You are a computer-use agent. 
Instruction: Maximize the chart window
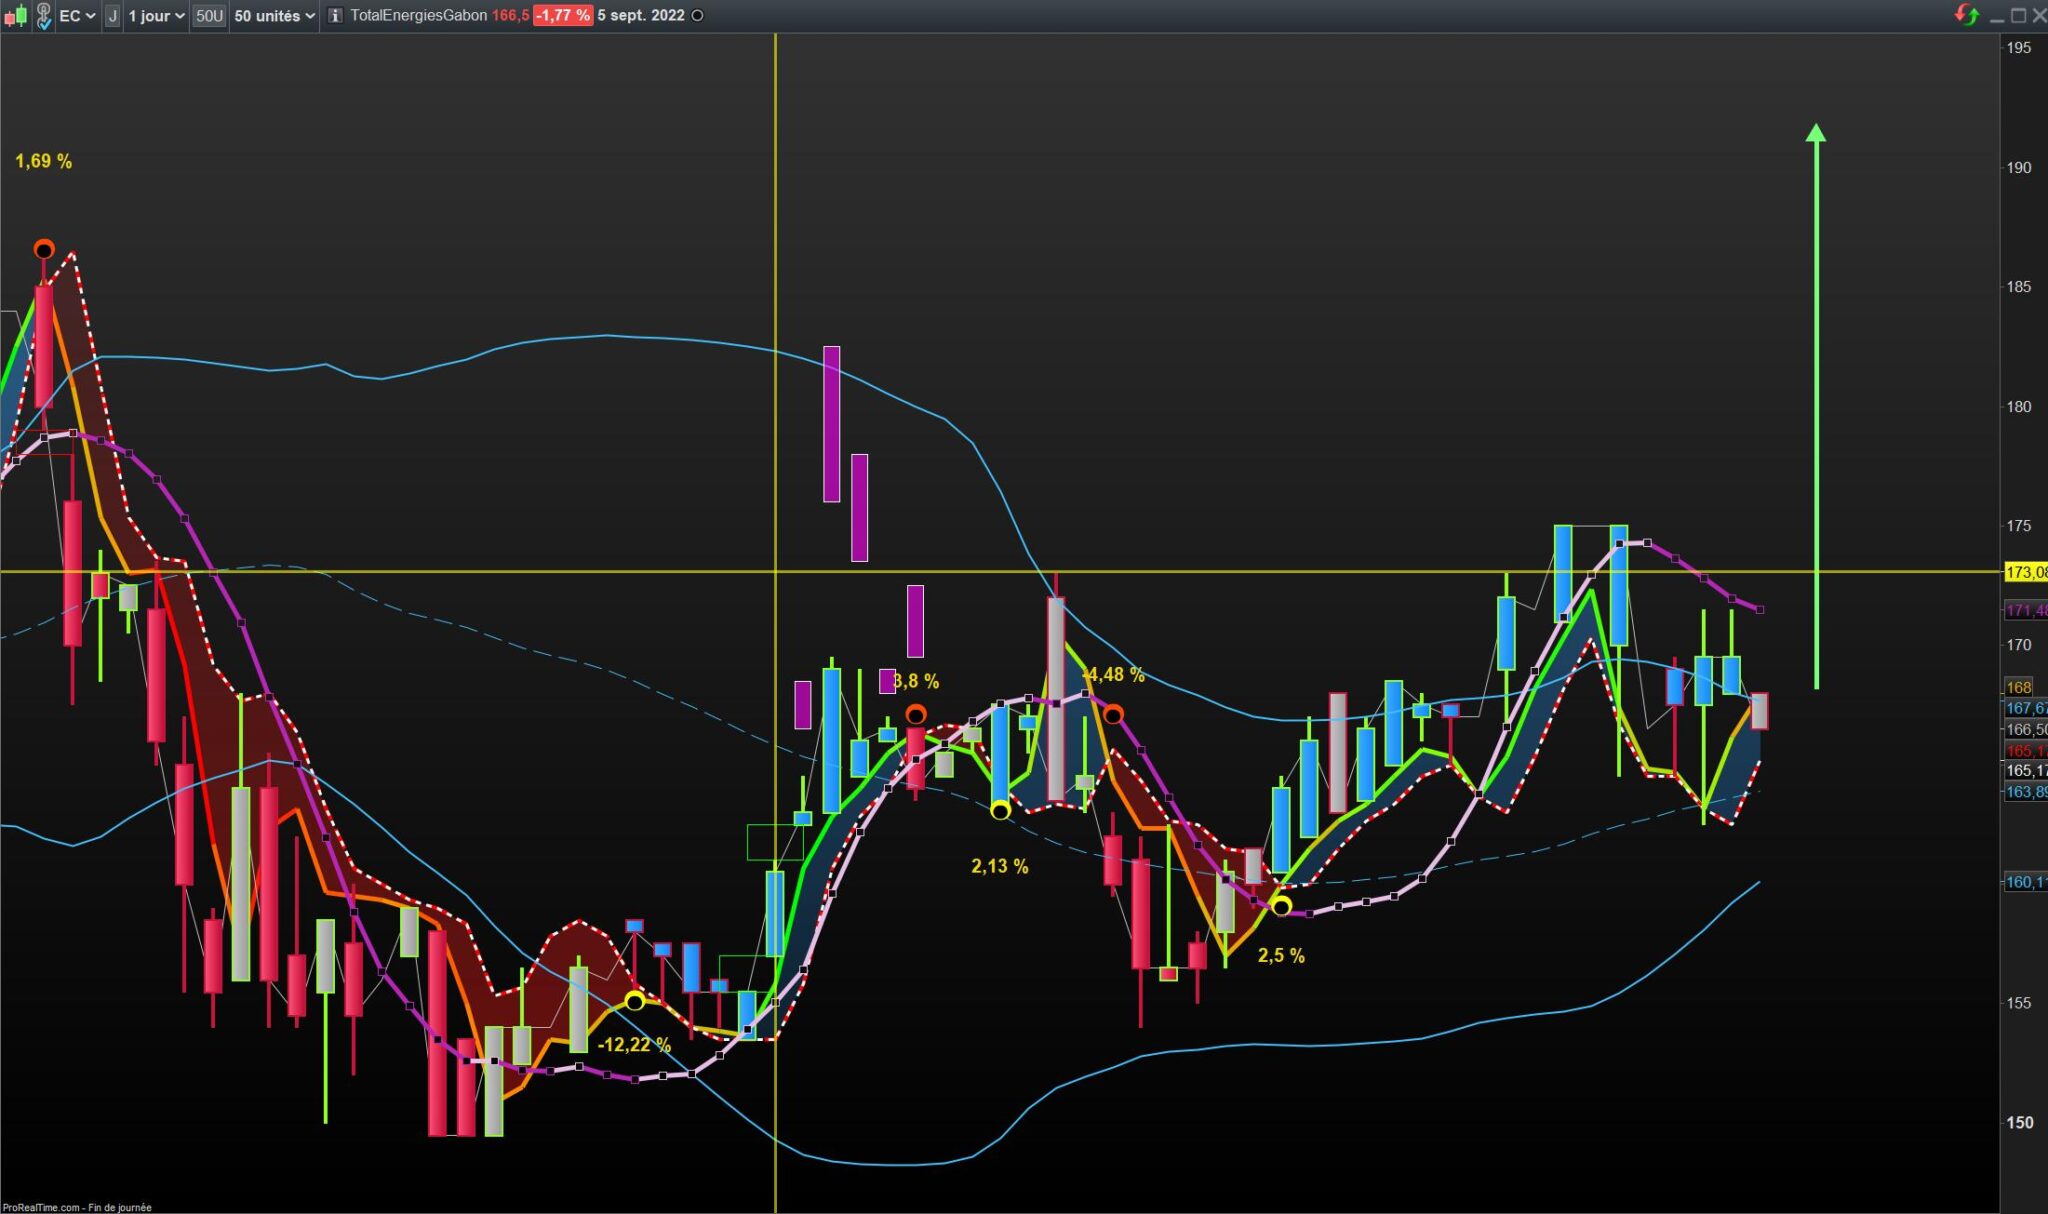pos(2018,15)
